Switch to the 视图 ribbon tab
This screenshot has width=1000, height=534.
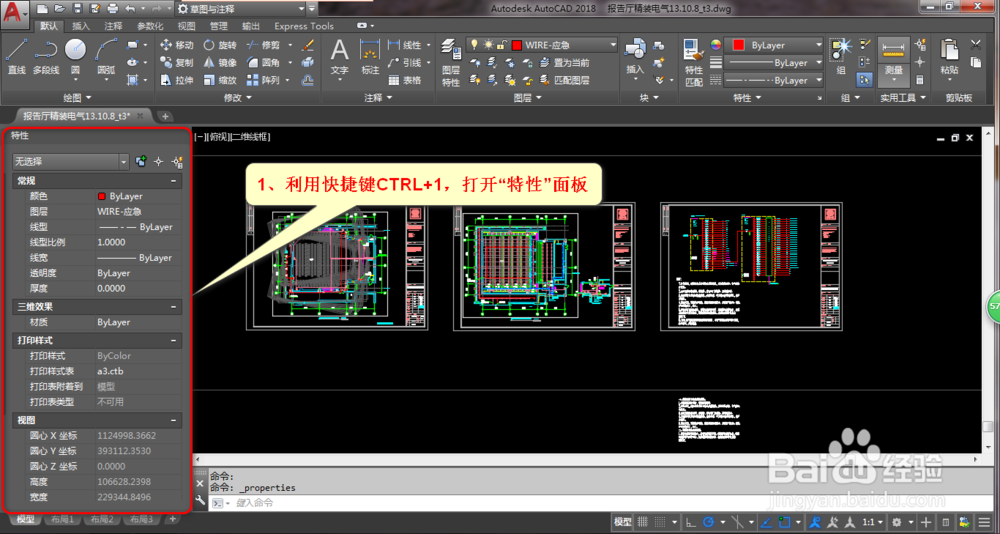186,26
